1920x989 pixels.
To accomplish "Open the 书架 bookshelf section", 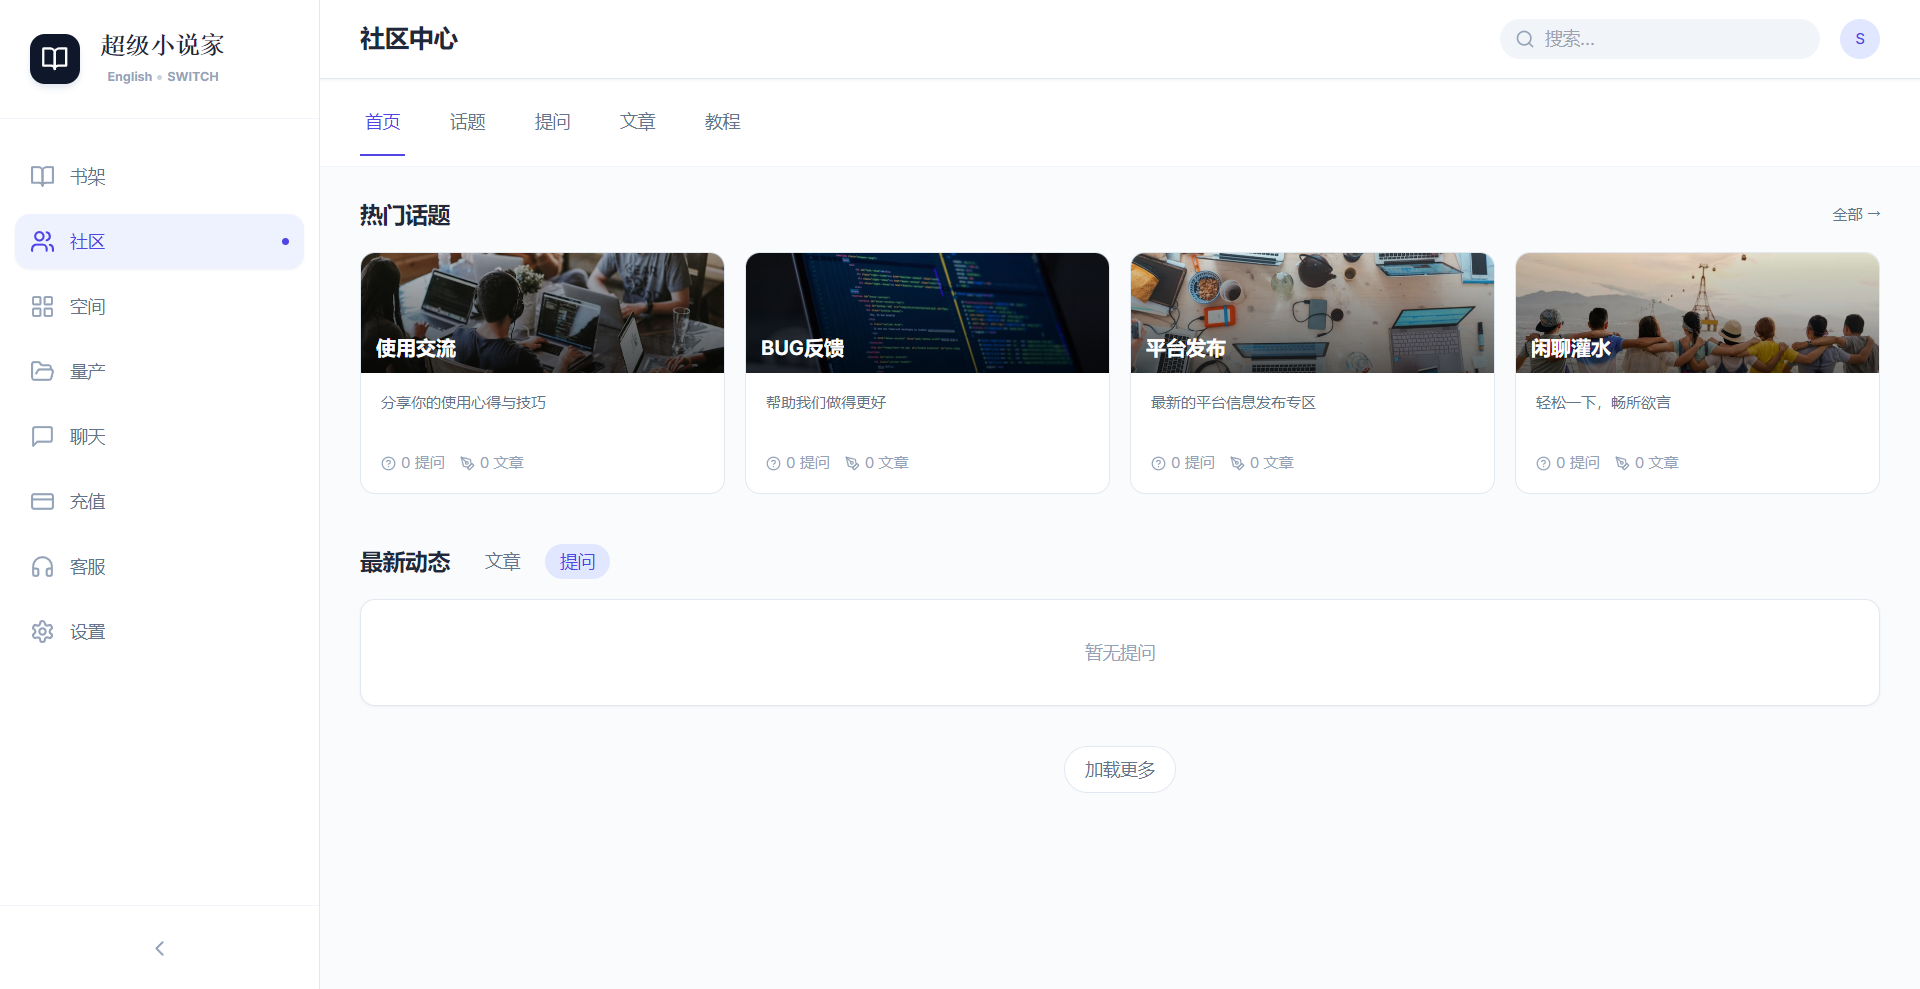I will 86,176.
